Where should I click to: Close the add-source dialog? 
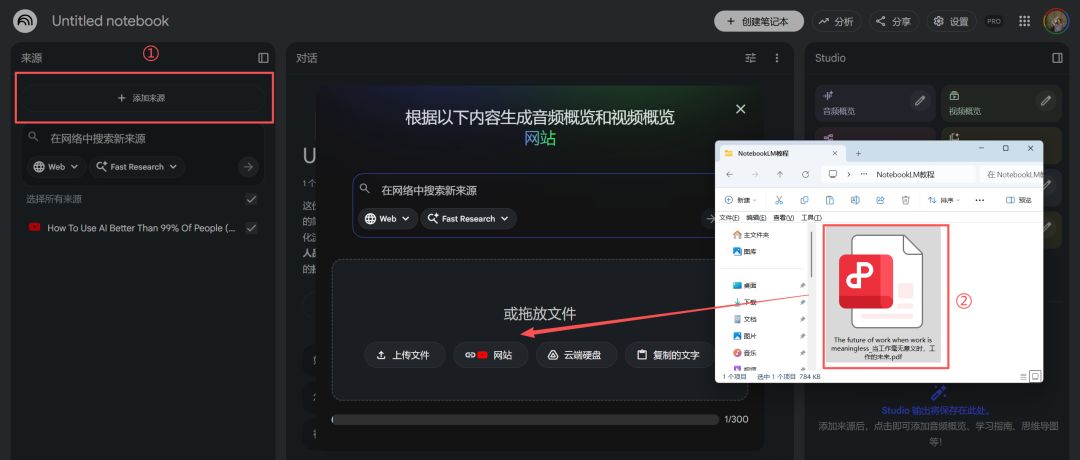740,109
